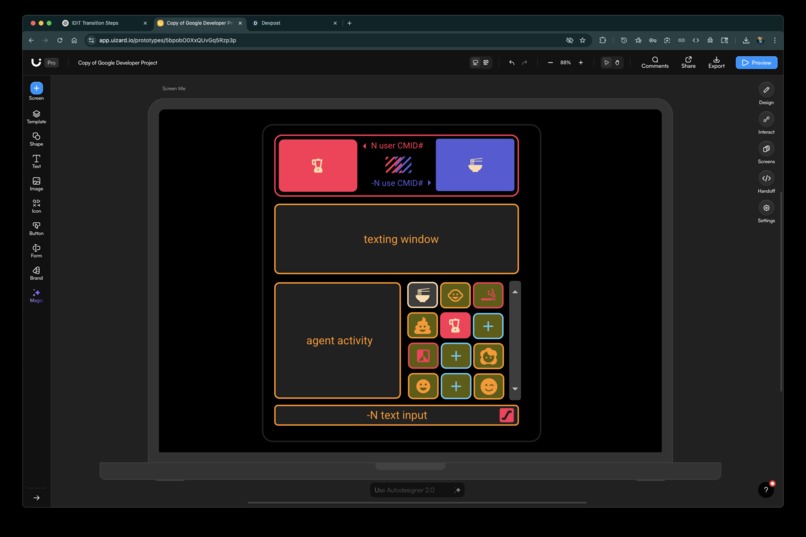This screenshot has width=806, height=537.
Task: Select the Text tool
Action: 36,161
